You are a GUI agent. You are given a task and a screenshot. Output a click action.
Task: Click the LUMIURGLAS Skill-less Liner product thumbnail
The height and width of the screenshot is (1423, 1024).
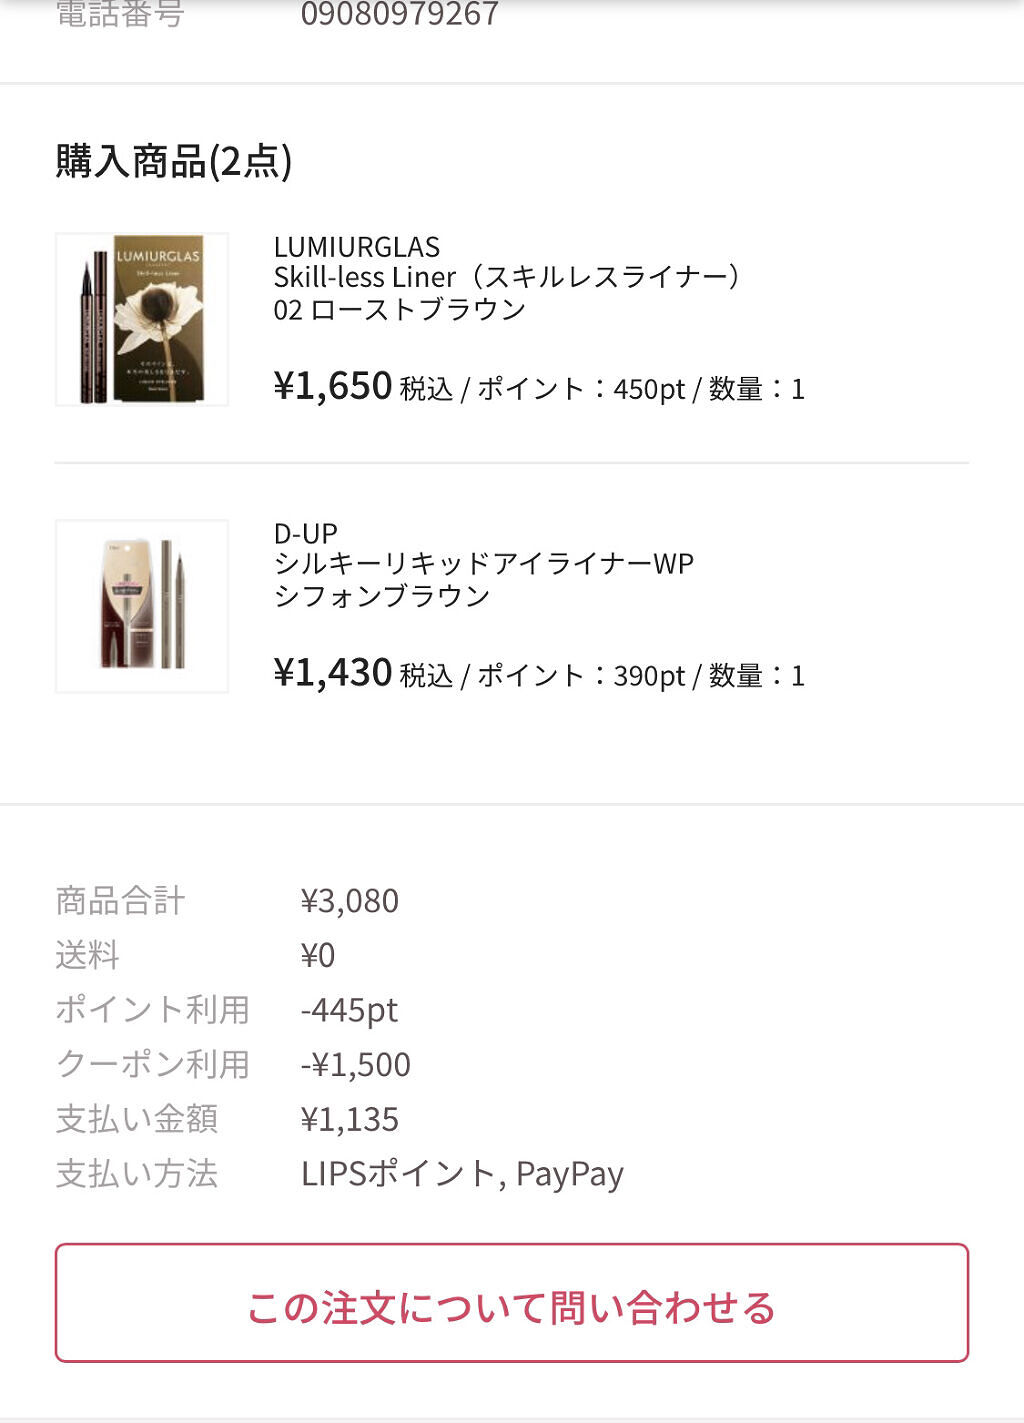click(x=142, y=319)
